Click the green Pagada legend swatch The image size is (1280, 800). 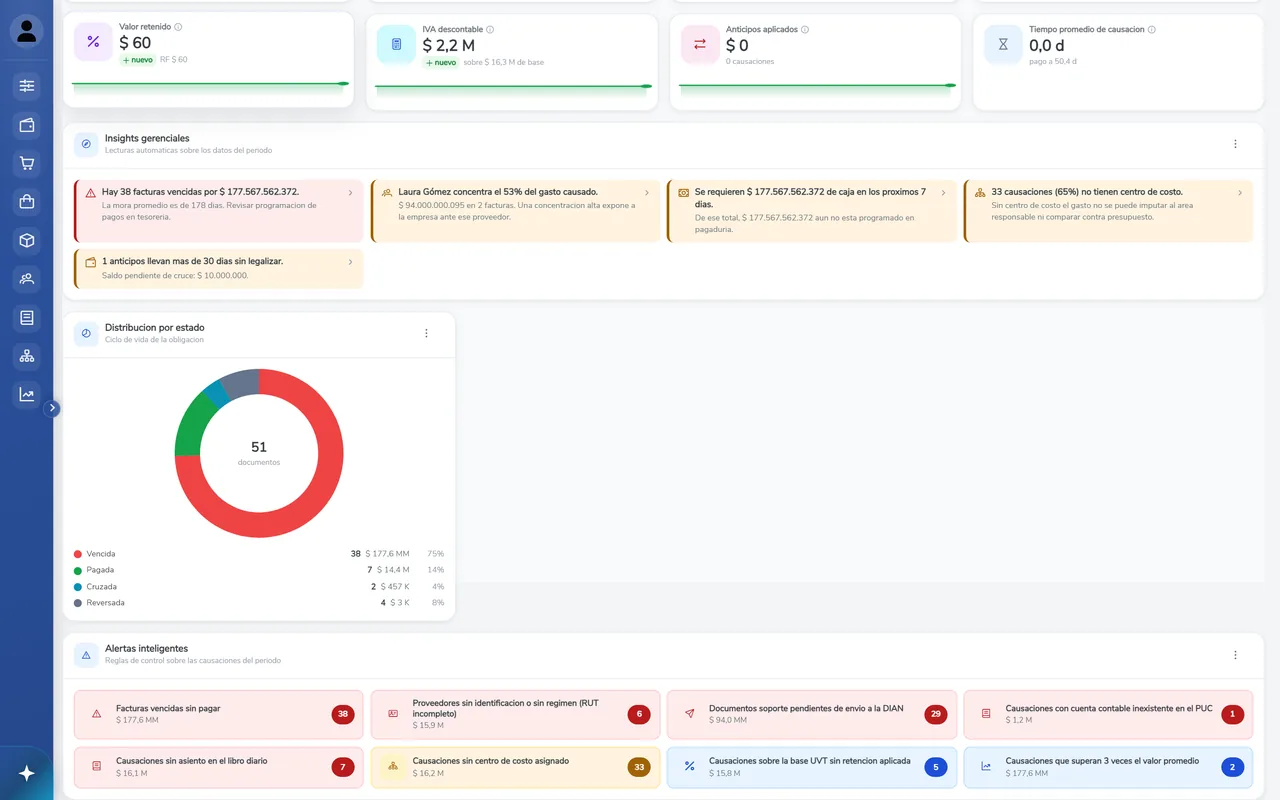click(78, 570)
